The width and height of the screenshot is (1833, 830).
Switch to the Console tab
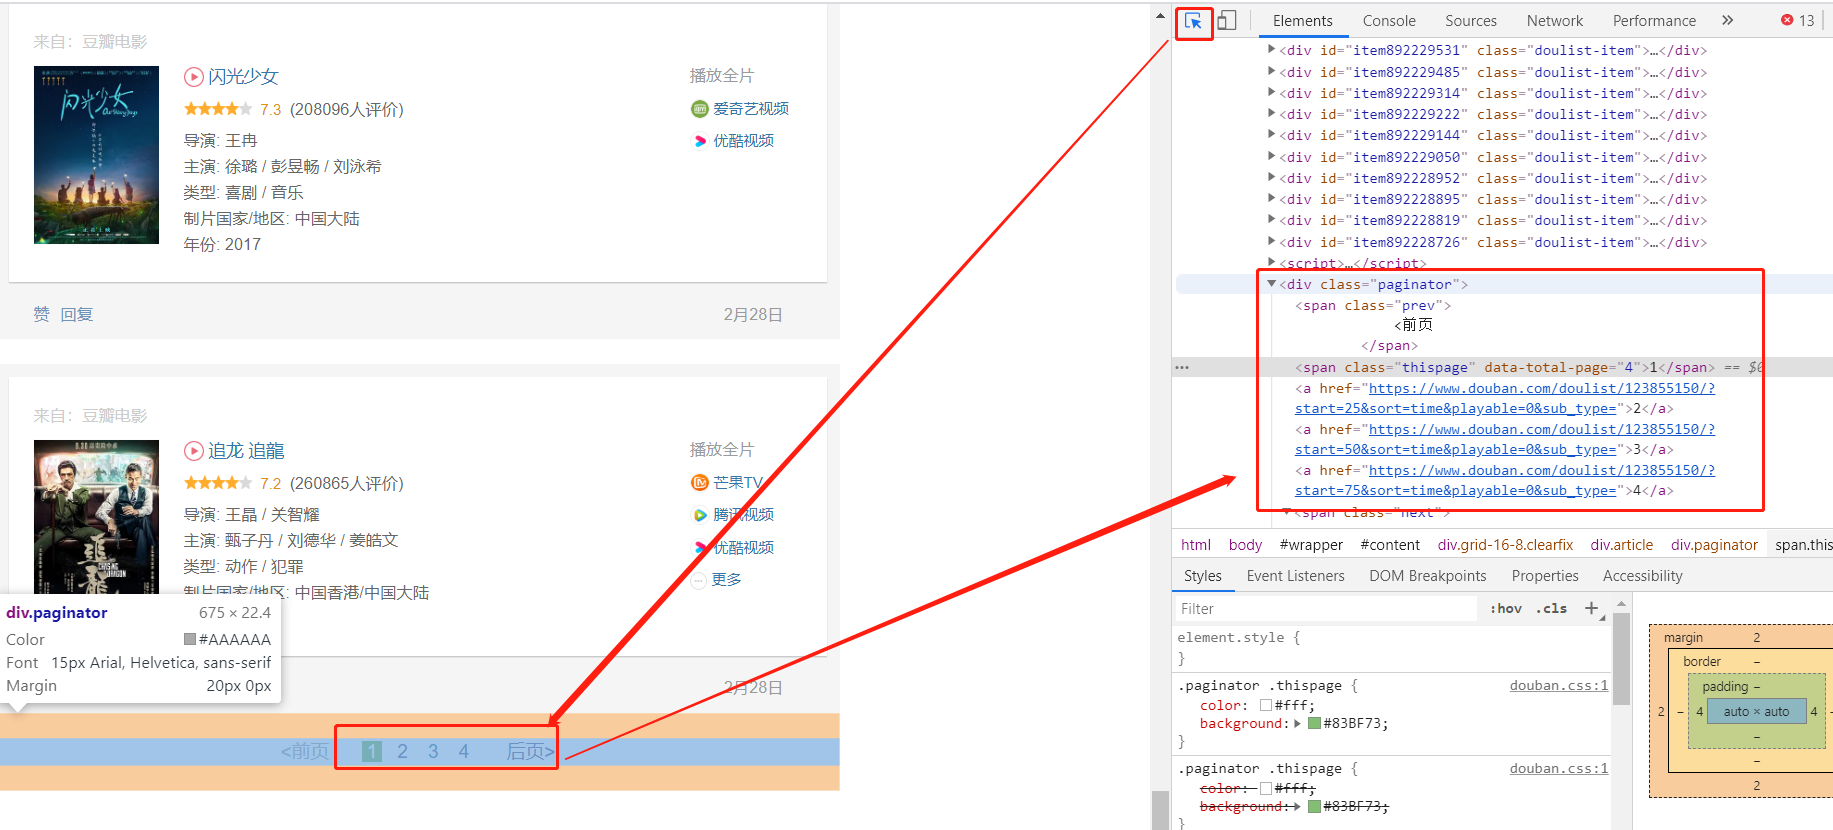click(x=1389, y=20)
